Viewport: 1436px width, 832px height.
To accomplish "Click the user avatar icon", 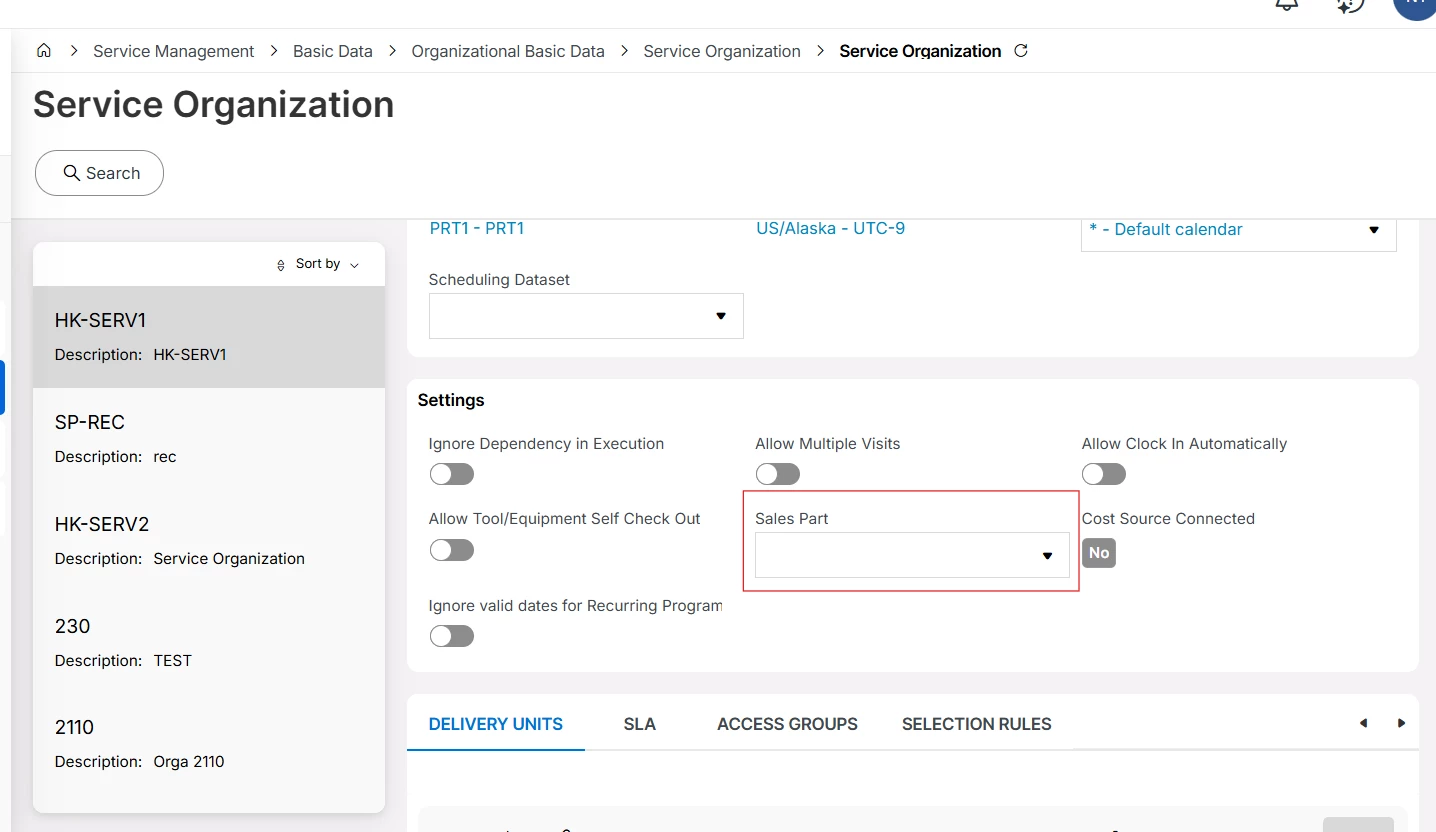I will [x=1415, y=5].
